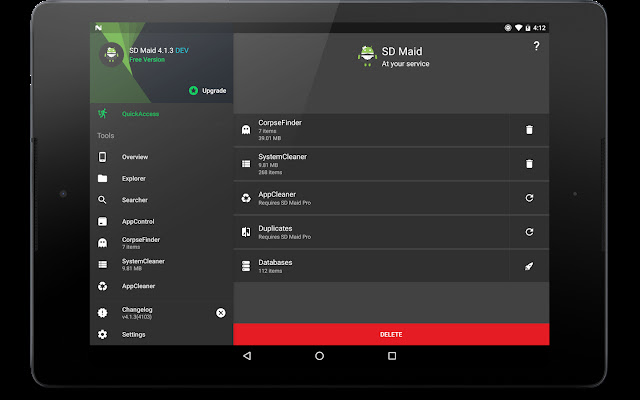Click 'Requires SD Maid Pro' under AppCleaner

tap(284, 203)
